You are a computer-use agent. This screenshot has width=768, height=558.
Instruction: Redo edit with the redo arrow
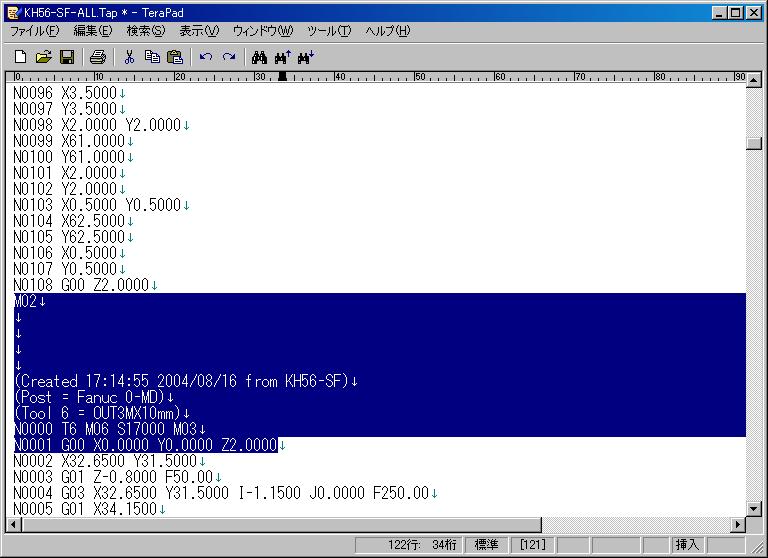point(229,57)
